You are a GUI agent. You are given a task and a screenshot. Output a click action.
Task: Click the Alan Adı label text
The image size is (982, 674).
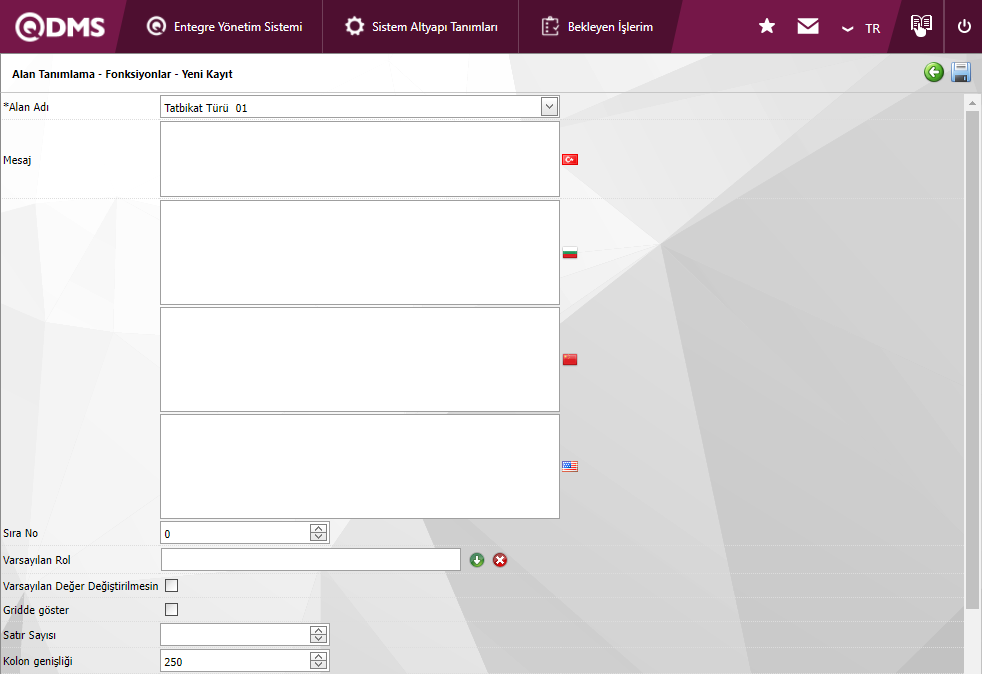coord(26,107)
